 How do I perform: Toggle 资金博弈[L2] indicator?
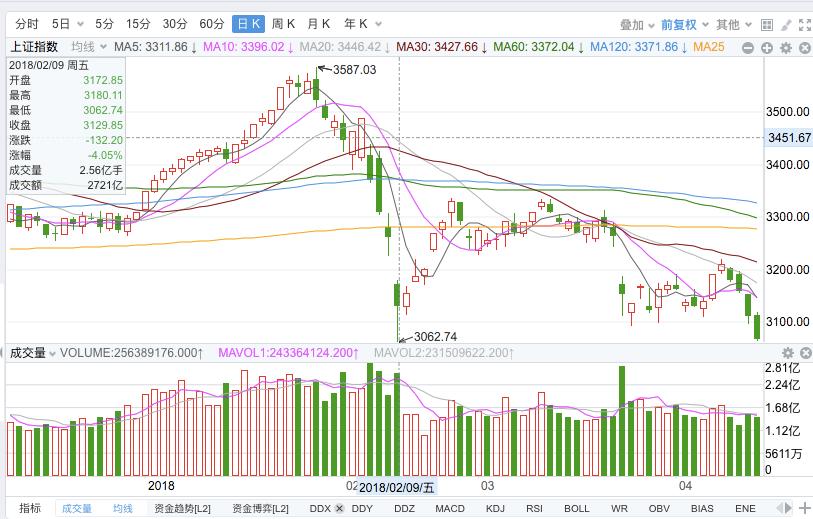coord(260,509)
